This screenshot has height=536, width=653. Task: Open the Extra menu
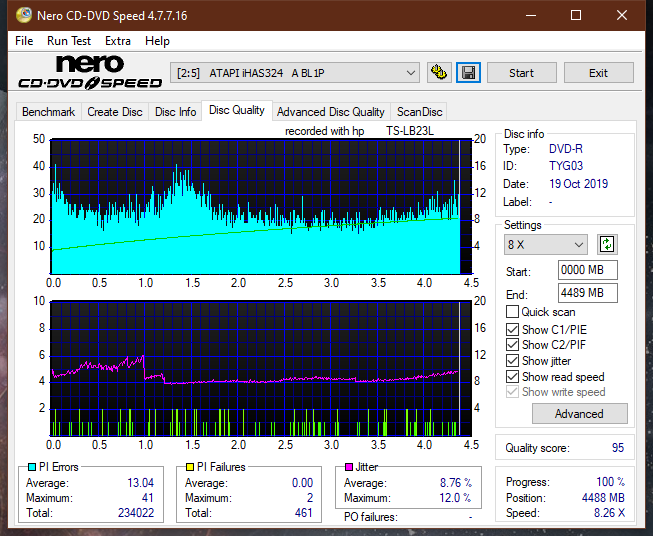pos(118,41)
